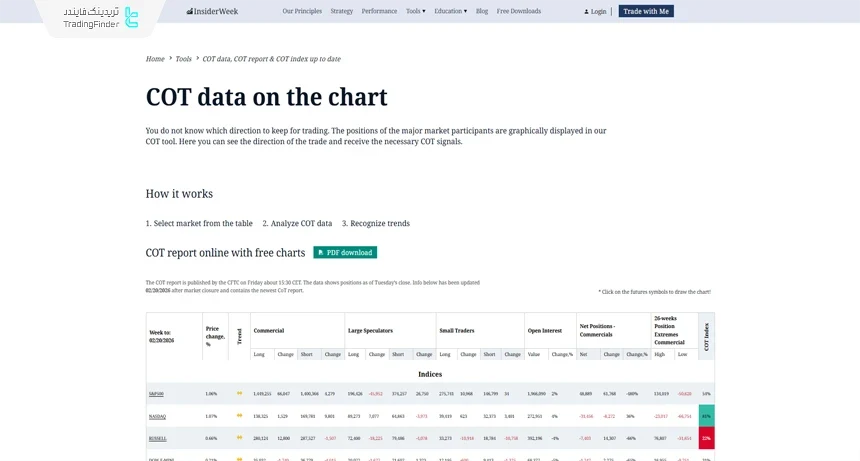
Task: Click the TradingFinder logo
Action: (101, 17)
